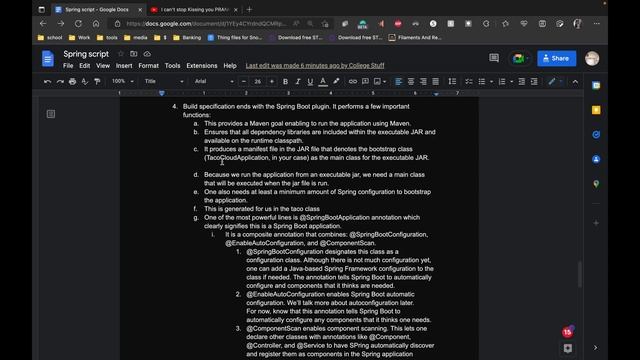The image size is (640, 360).
Task: Open the Help menu
Action: 230,66
